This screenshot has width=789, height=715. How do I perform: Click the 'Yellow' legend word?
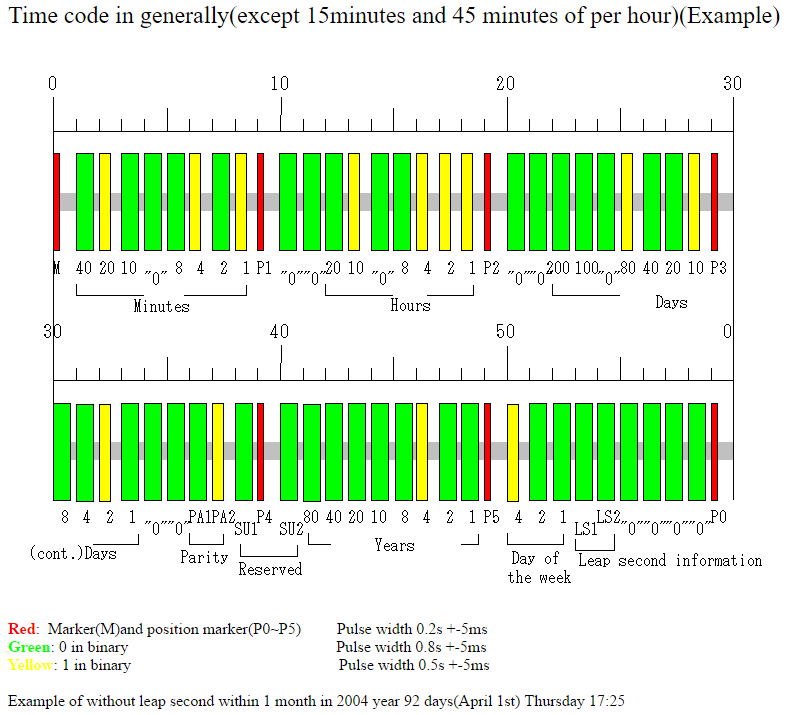click(30, 665)
